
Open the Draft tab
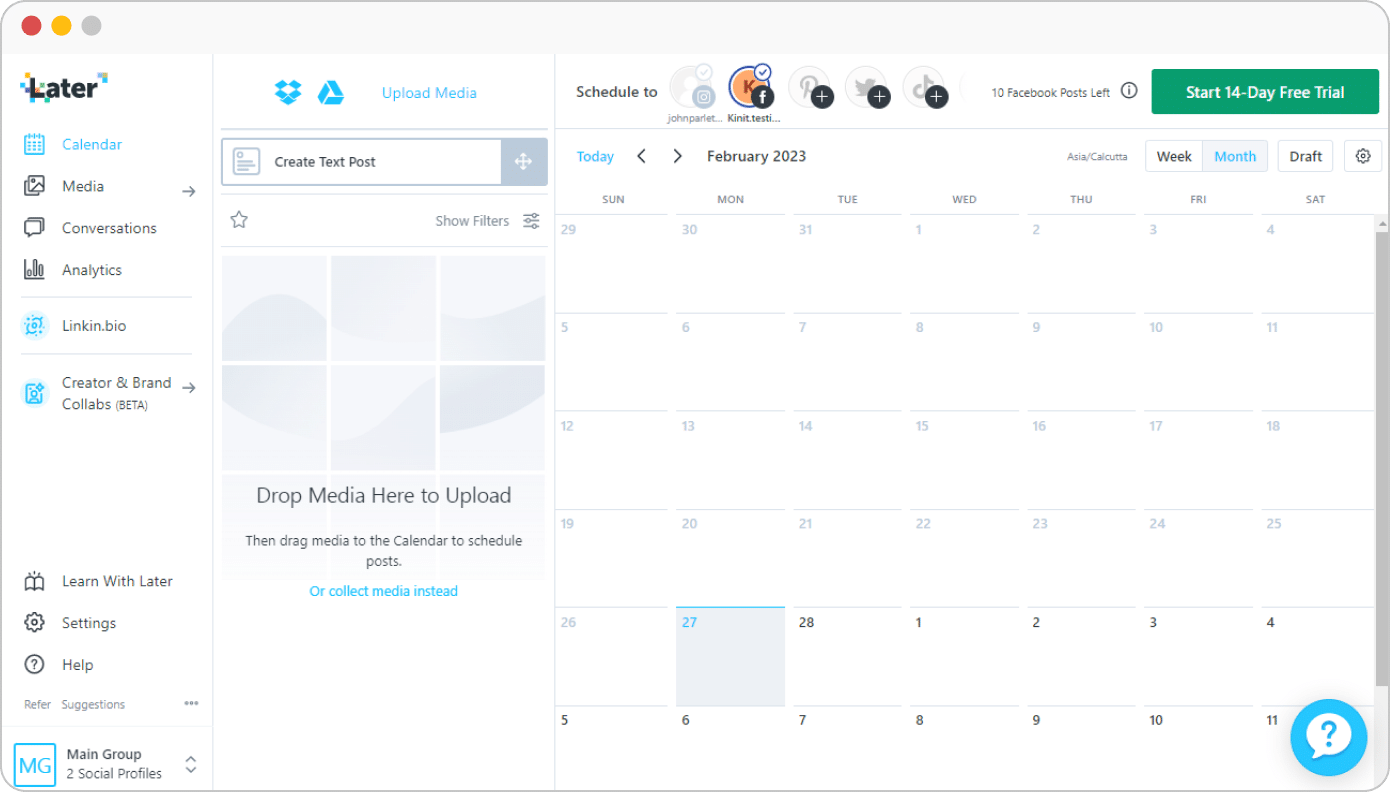pos(1305,156)
